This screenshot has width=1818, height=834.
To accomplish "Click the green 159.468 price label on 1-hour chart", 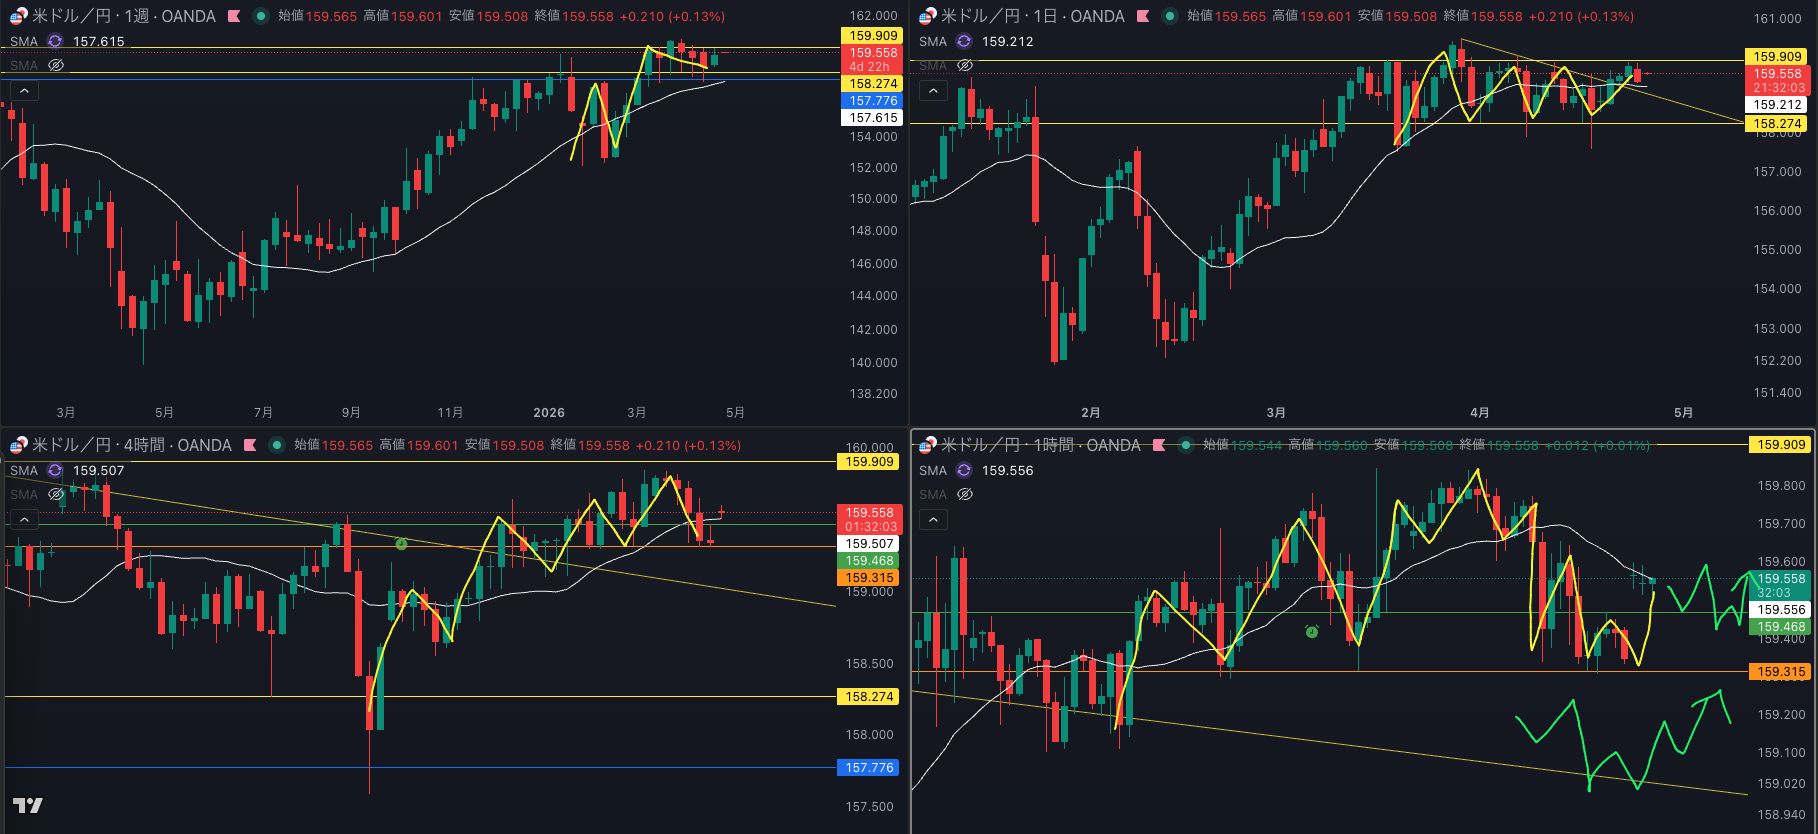I will pyautogui.click(x=1781, y=627).
